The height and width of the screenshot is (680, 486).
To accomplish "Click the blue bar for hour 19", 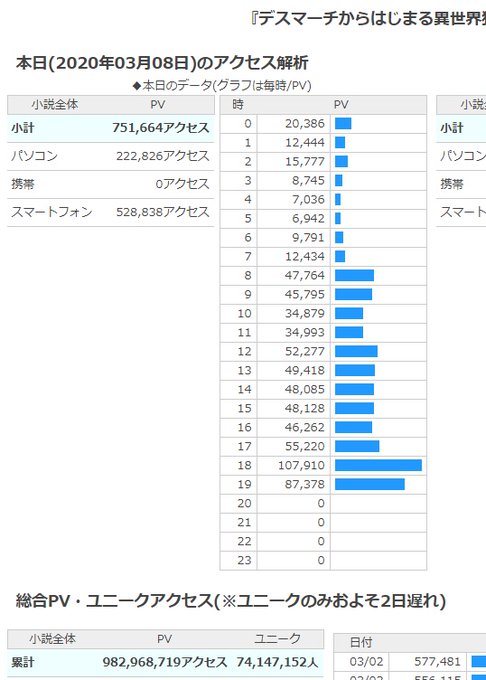I will [370, 484].
